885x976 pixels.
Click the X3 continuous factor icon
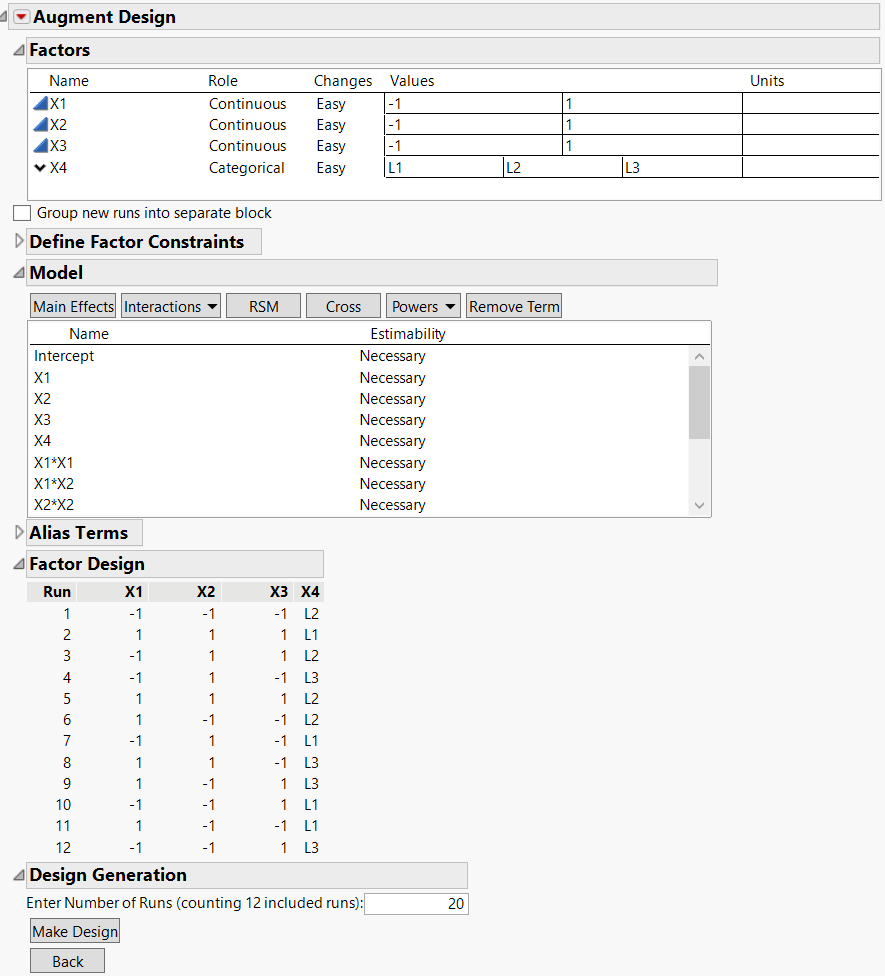[x=40, y=146]
